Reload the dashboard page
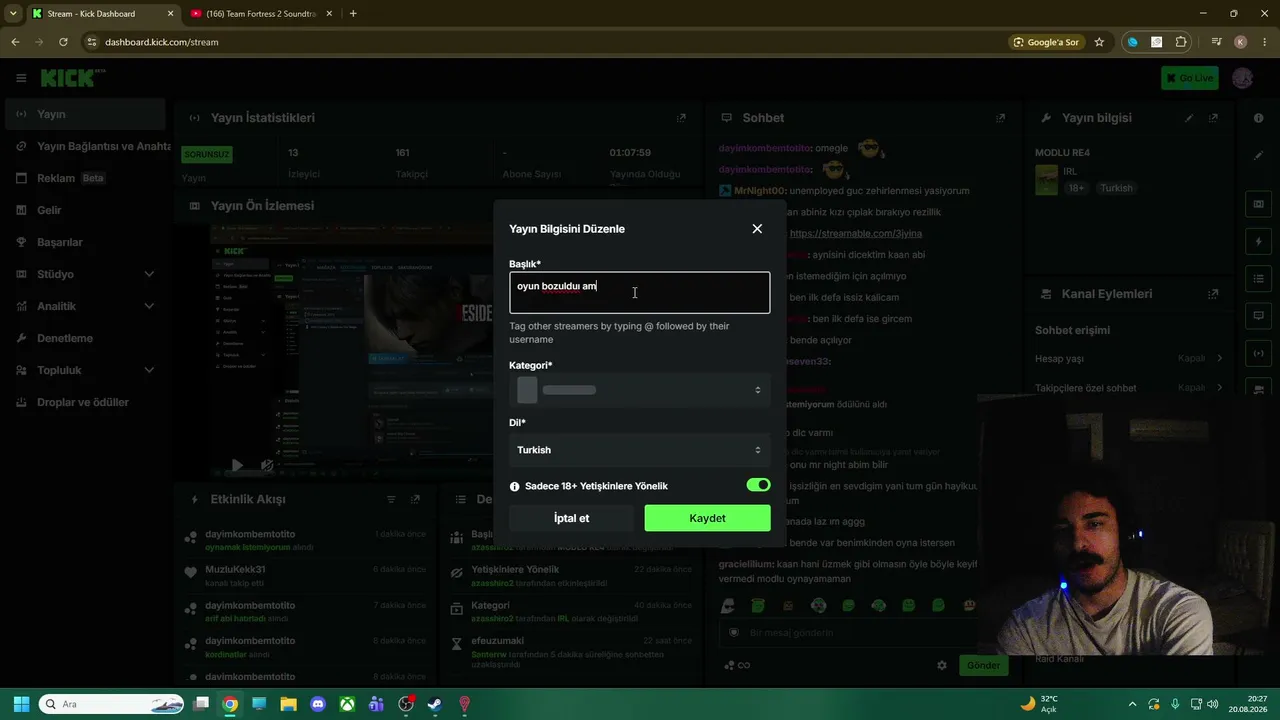Viewport: 1280px width, 720px height. coord(63,42)
